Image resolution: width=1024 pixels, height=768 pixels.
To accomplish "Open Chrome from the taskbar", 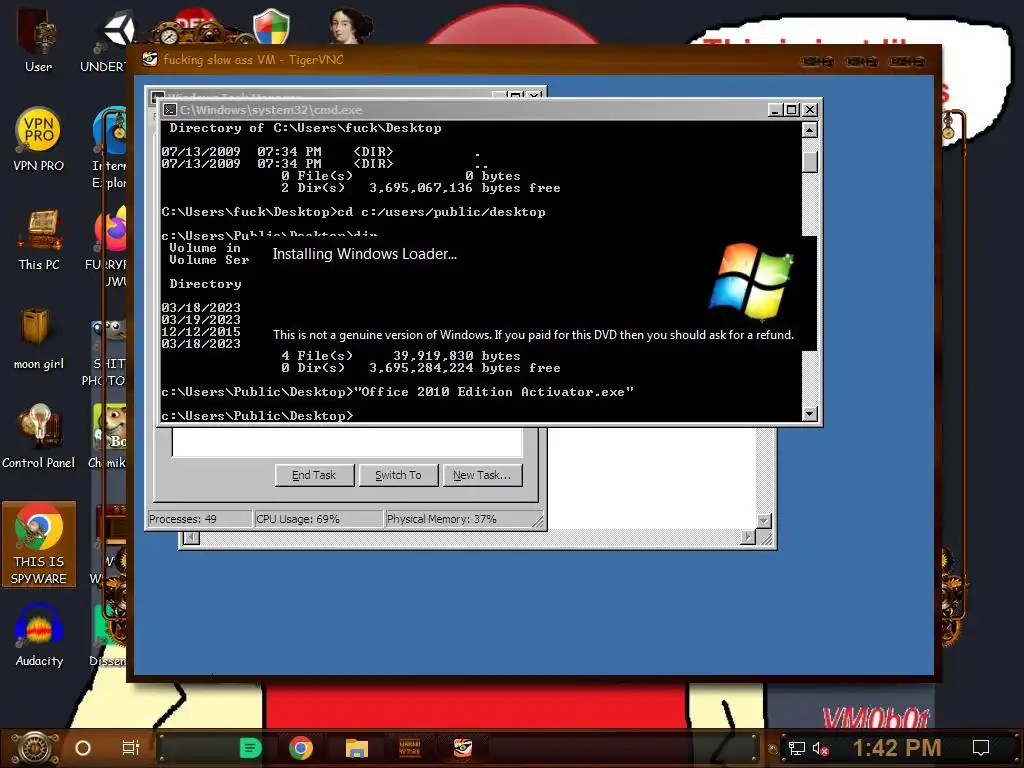I will coord(301,748).
